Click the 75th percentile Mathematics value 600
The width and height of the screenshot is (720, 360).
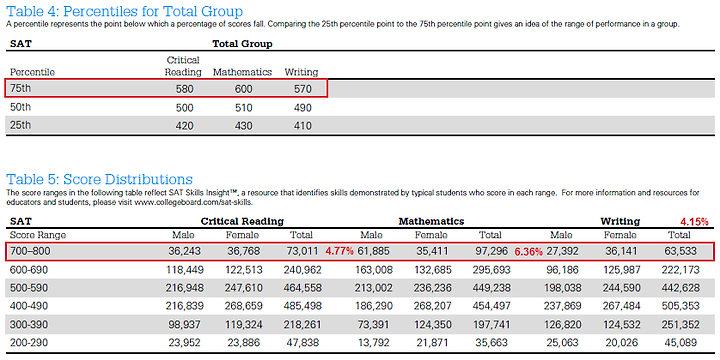(243, 89)
